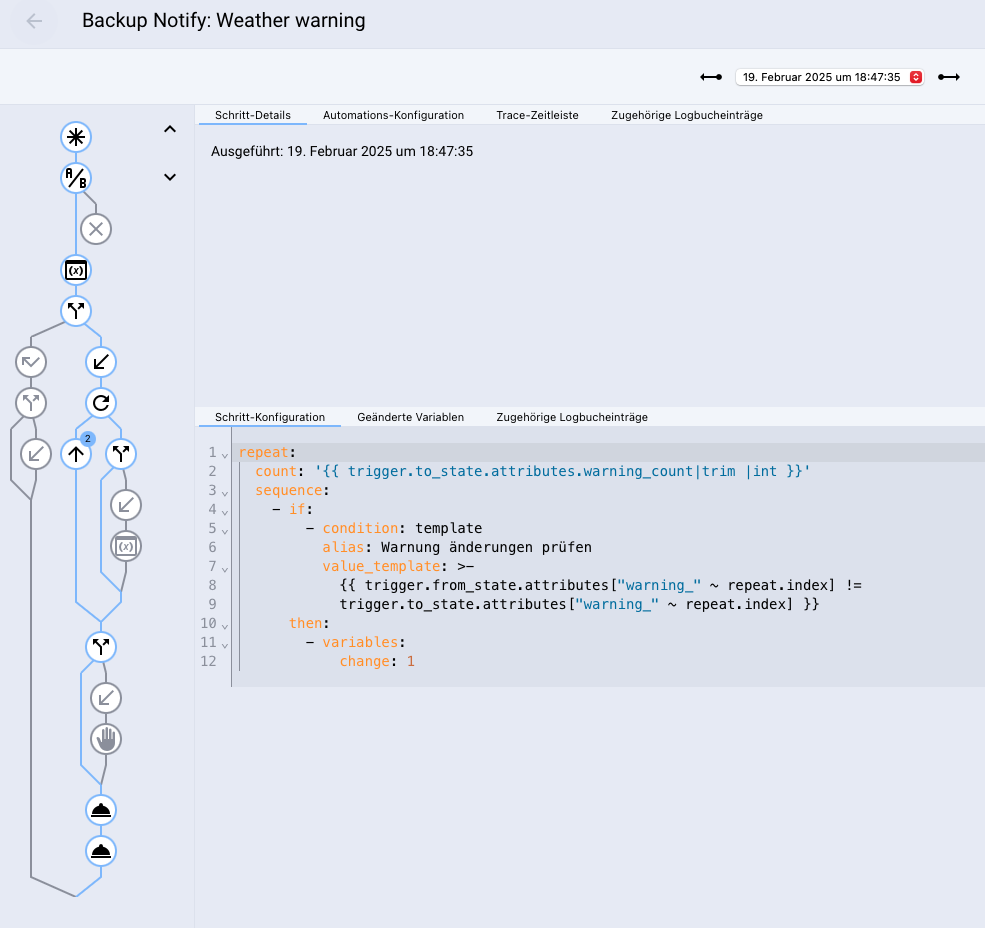This screenshot has width=985, height=928.
Task: Go back with the top-left arrow
Action: 35,21
